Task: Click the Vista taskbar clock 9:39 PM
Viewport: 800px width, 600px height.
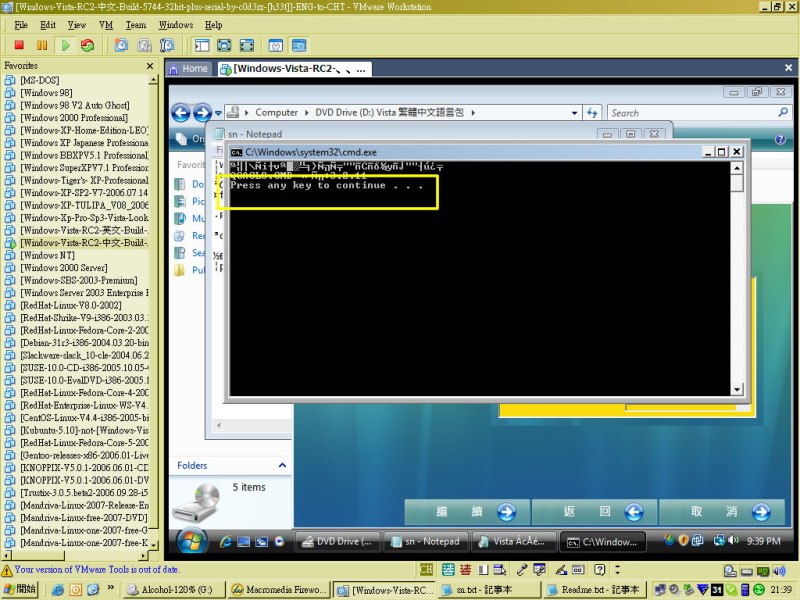Action: point(763,541)
